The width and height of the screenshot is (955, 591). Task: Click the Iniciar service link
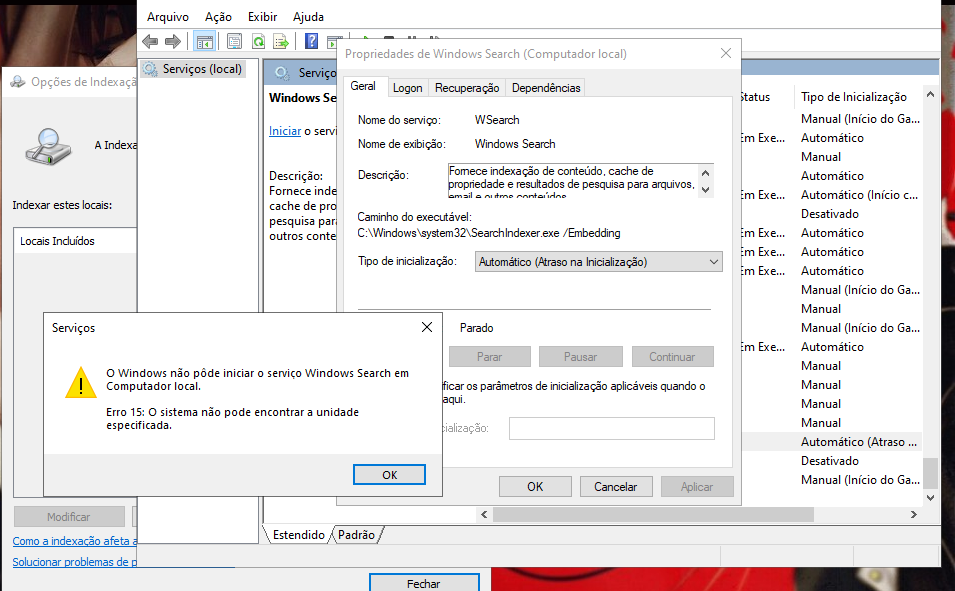tap(285, 131)
